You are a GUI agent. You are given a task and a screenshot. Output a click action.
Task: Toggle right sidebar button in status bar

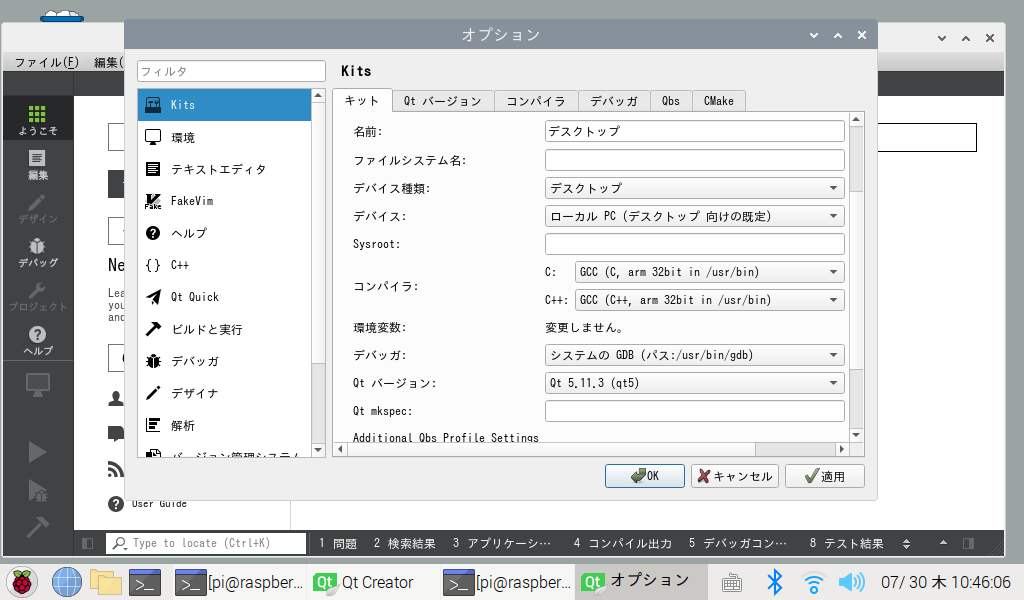[x=968, y=543]
